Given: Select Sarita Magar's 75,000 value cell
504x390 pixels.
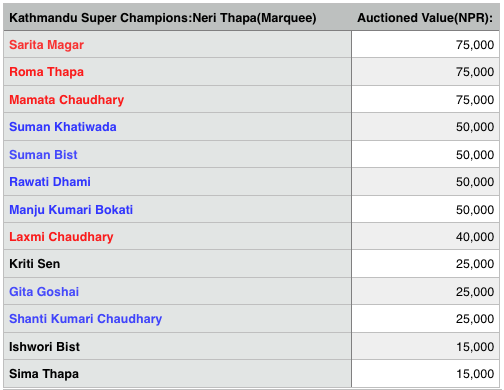Looking at the screenshot, I should [425, 45].
